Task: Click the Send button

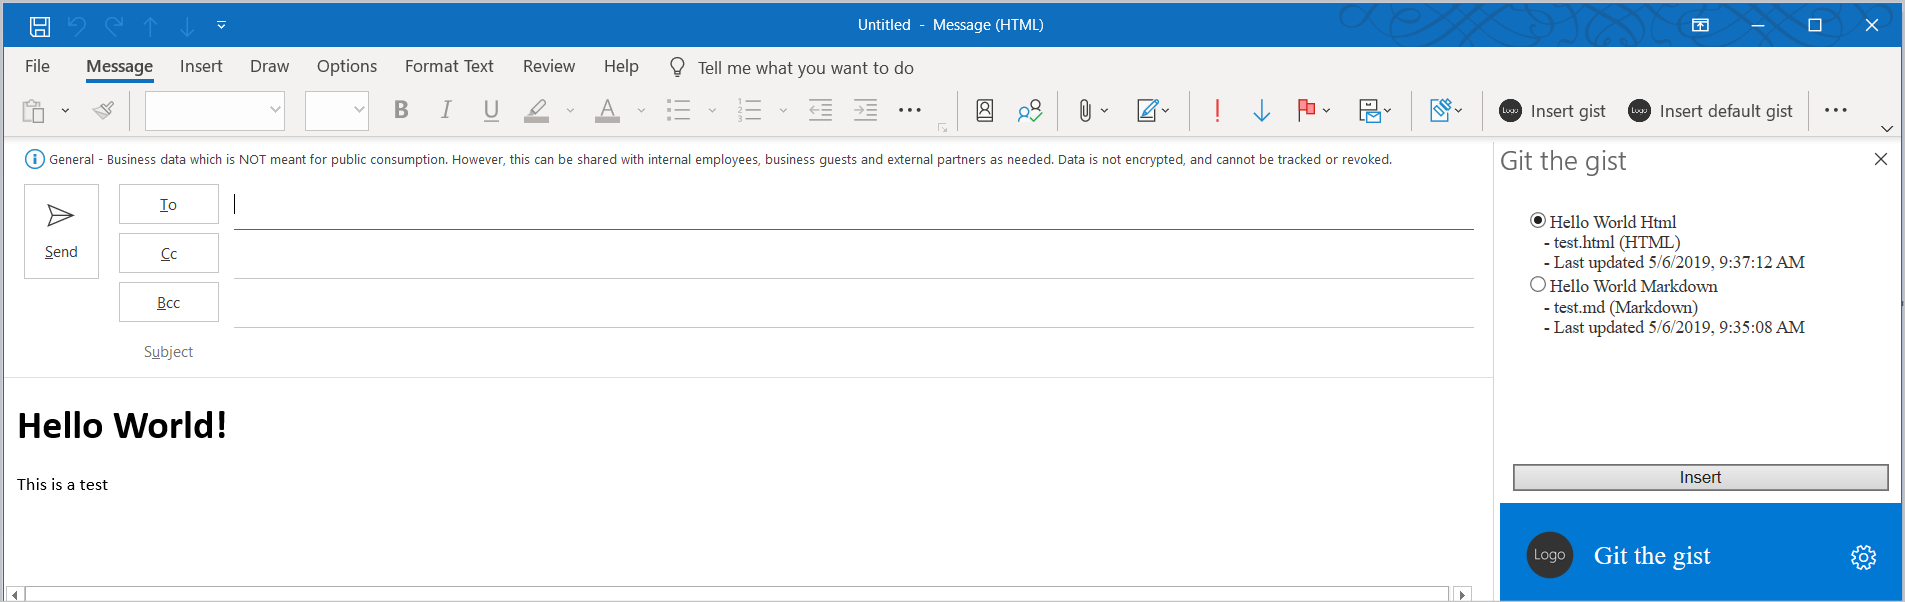Action: 61,231
